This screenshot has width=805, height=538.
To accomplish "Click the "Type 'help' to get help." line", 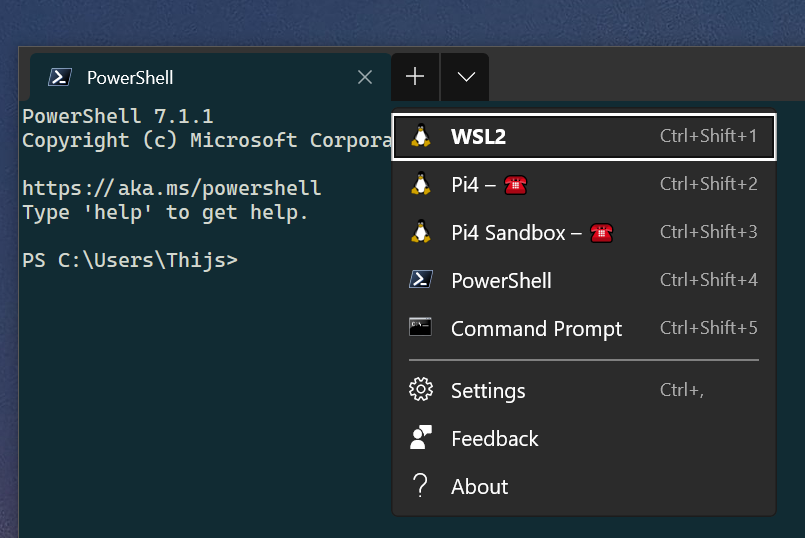I will (165, 213).
